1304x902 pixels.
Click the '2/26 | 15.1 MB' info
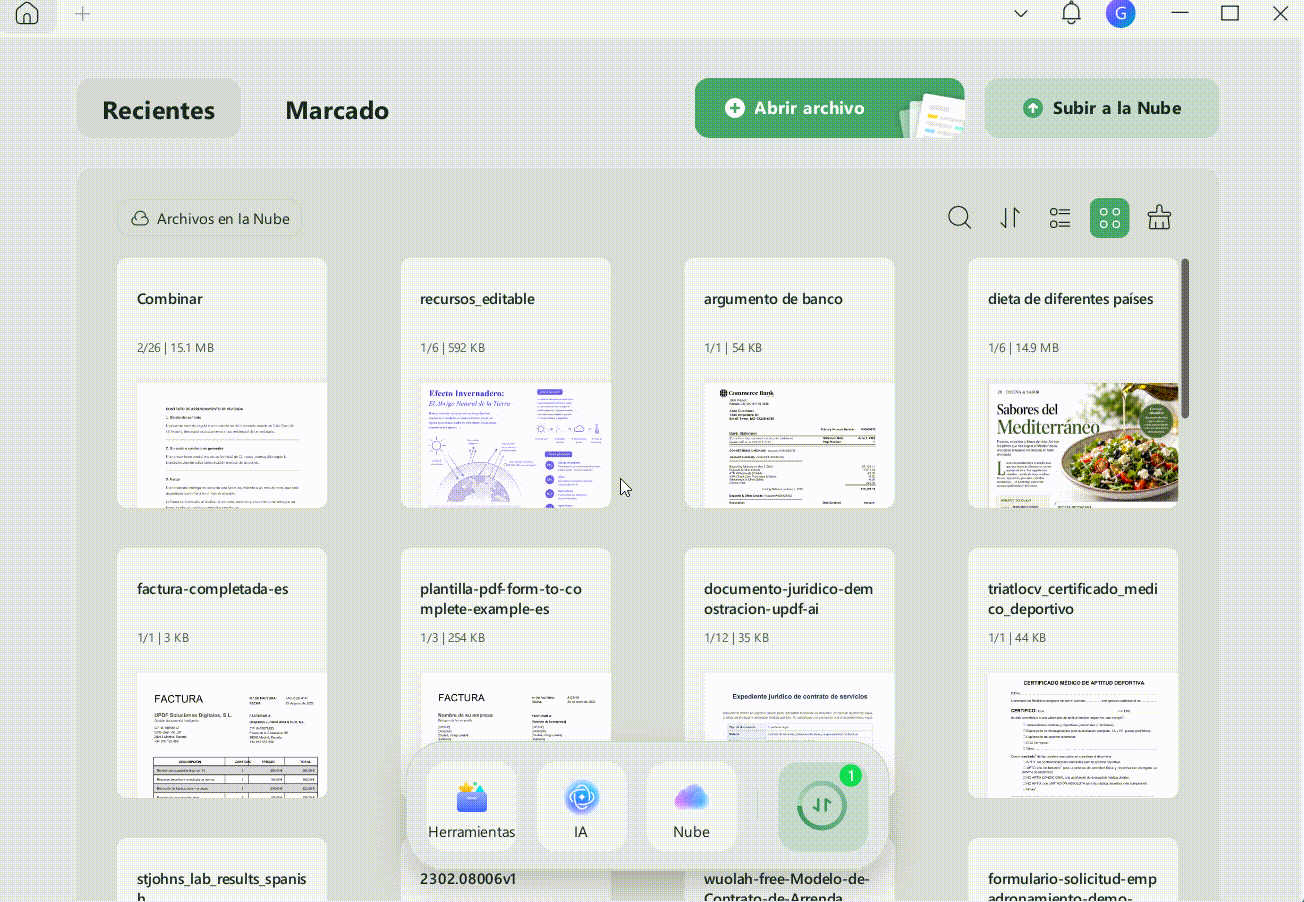(175, 348)
